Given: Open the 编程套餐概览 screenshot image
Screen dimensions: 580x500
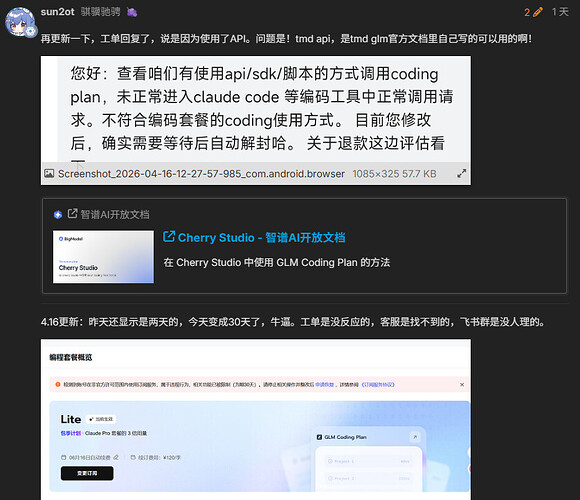Looking at the screenshot, I should [256, 419].
